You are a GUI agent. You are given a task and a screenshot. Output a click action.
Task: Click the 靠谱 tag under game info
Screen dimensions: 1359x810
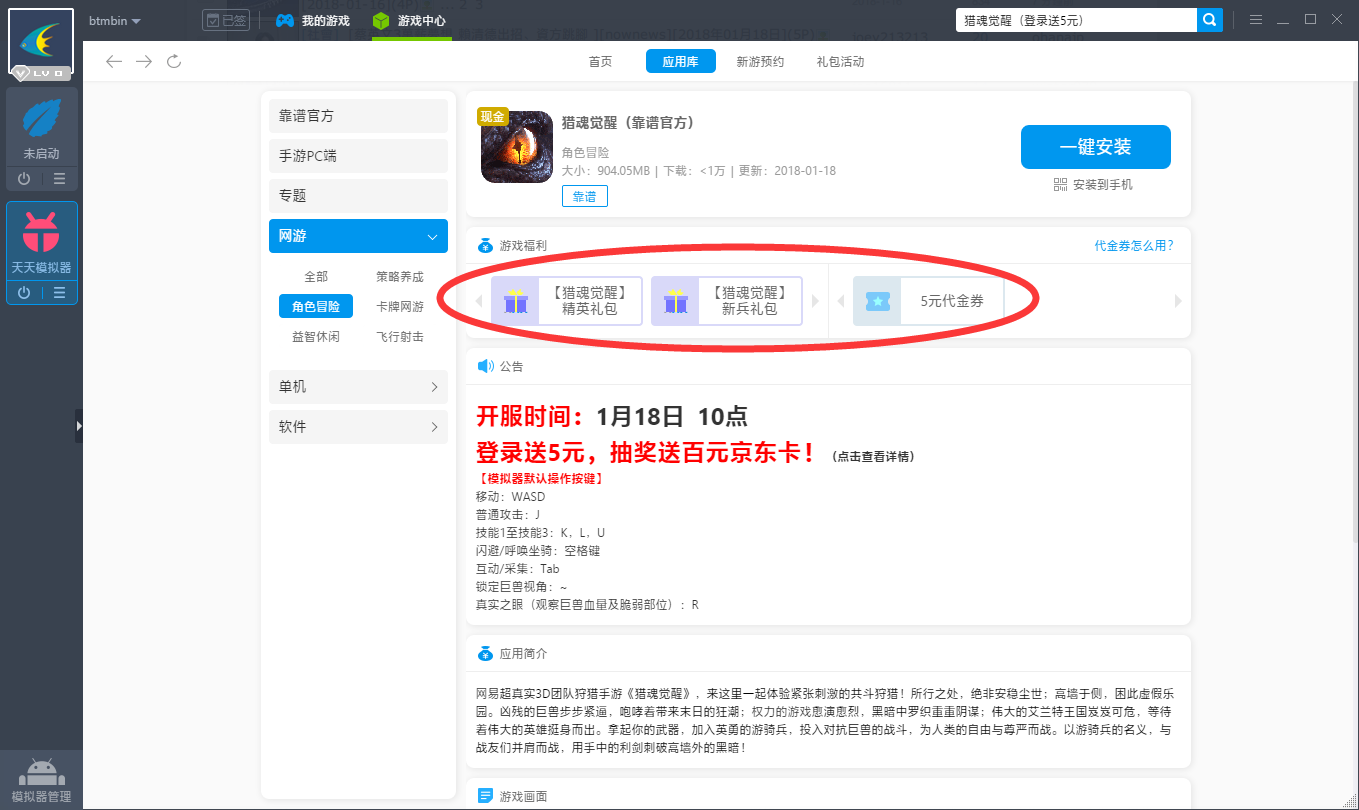pyautogui.click(x=584, y=197)
